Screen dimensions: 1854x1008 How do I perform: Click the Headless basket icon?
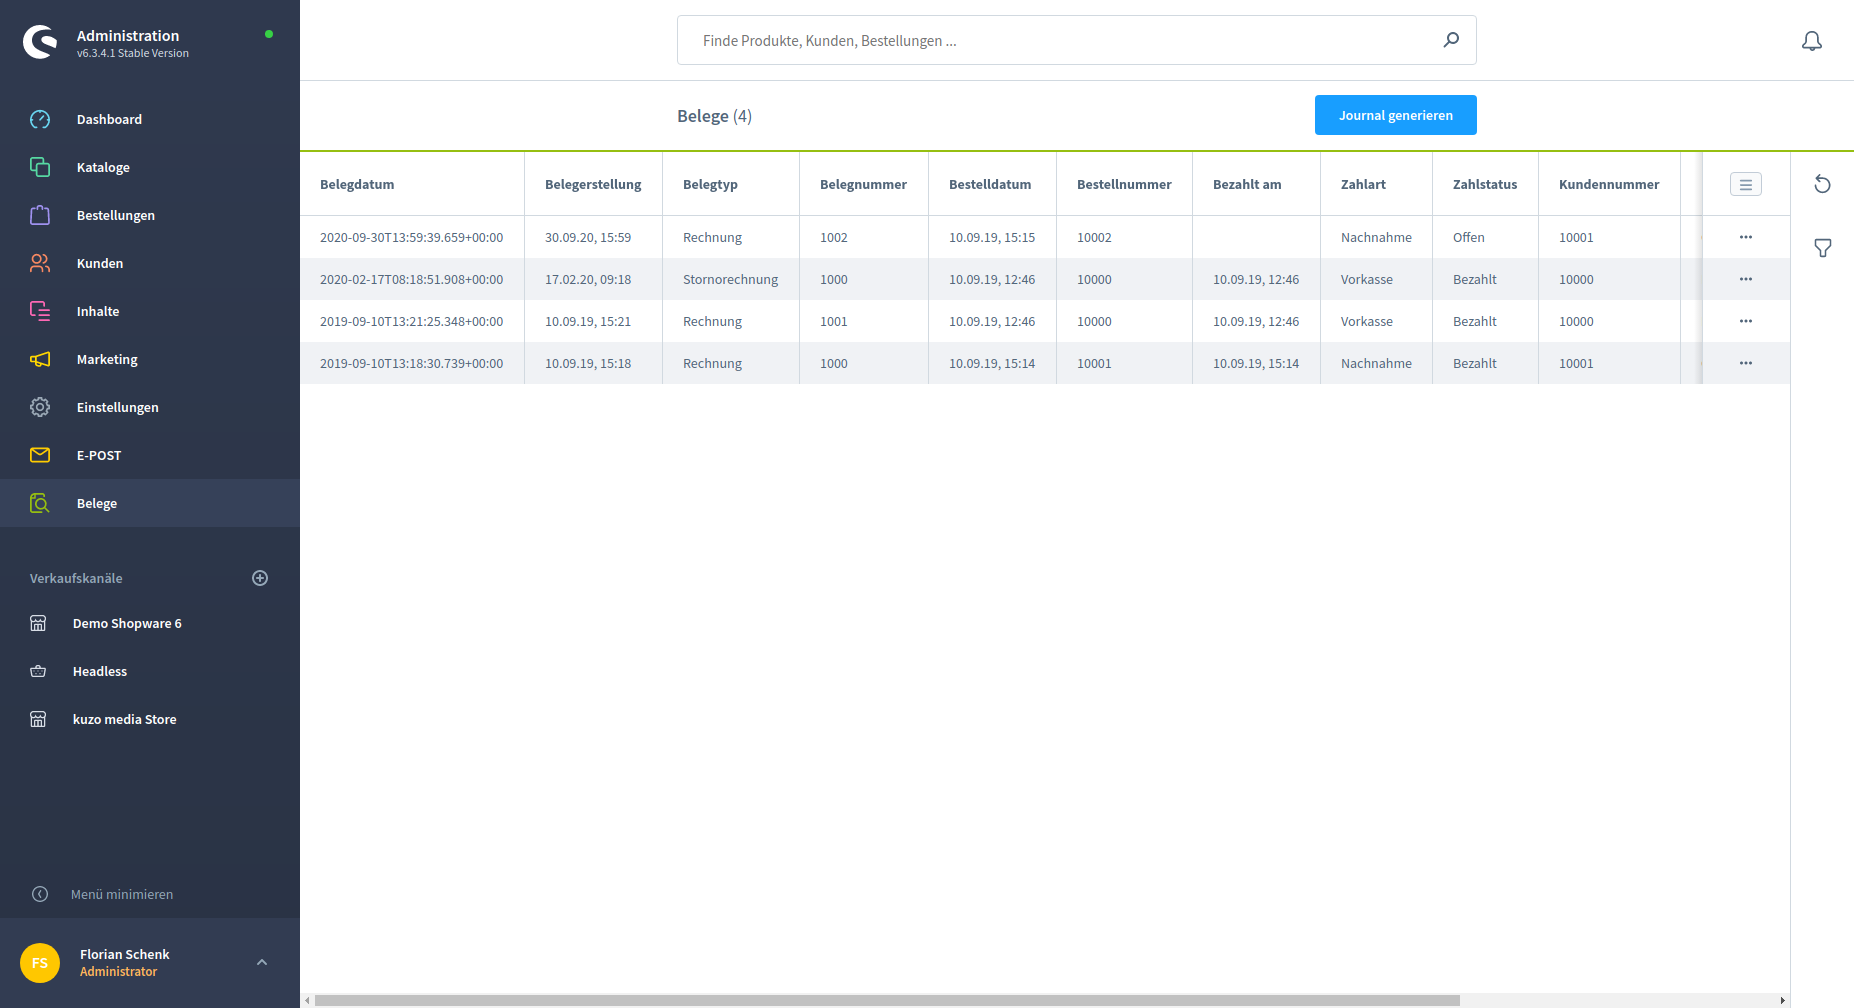pyautogui.click(x=38, y=671)
